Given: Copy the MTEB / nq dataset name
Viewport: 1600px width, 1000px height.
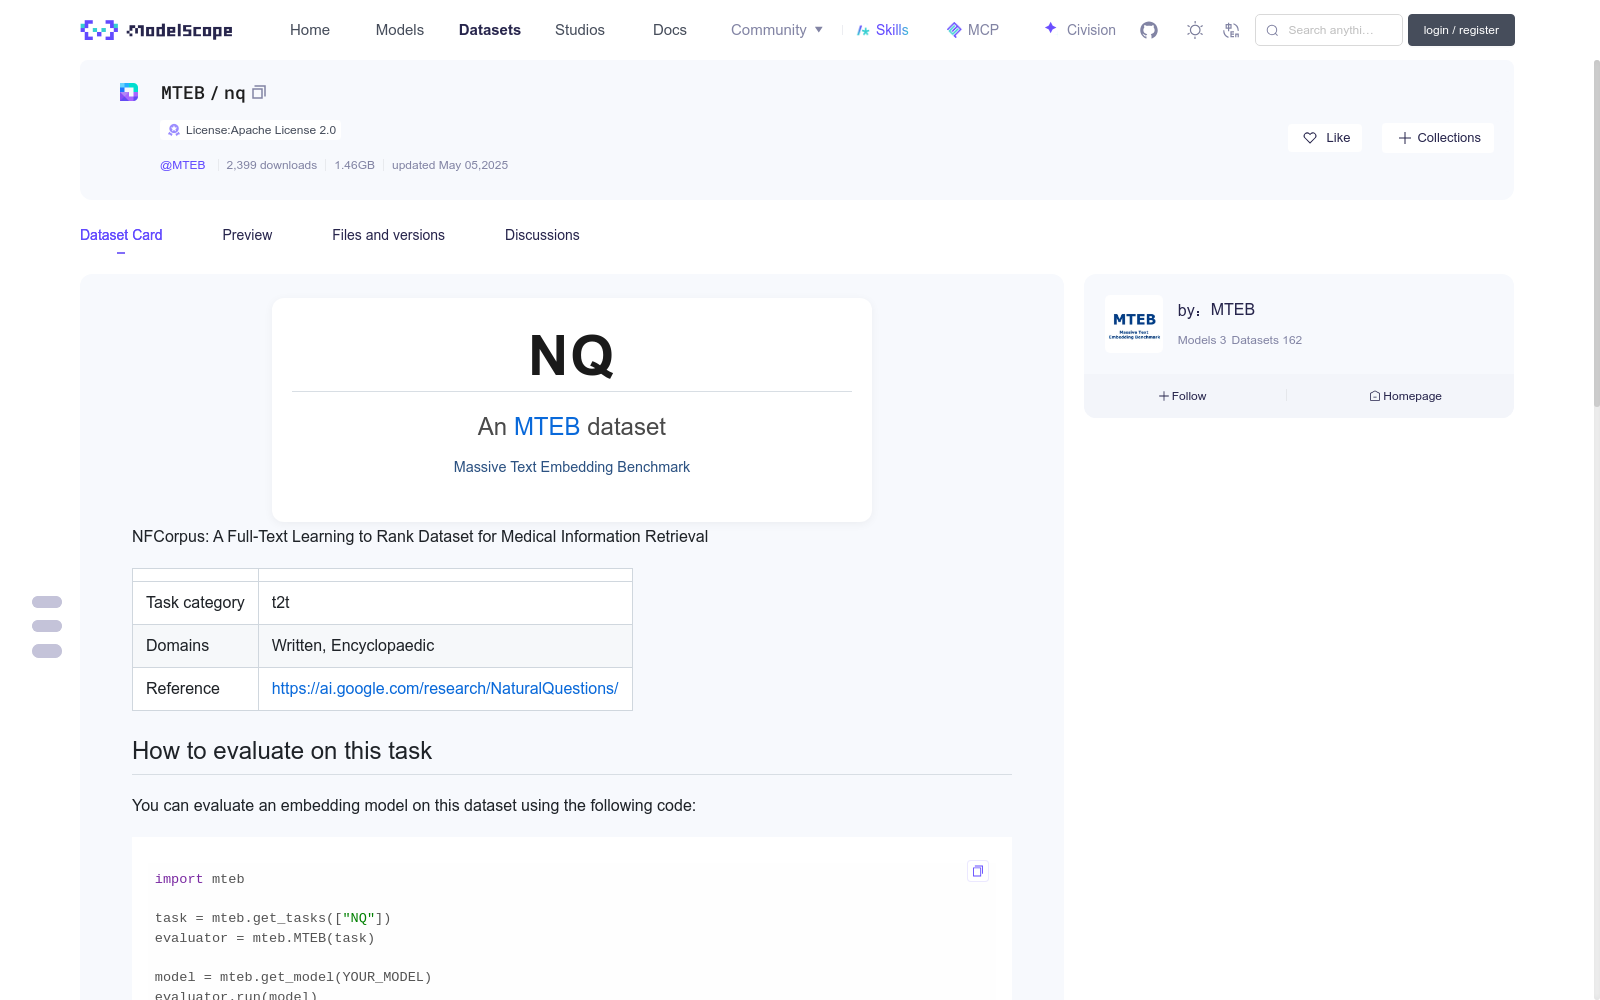Looking at the screenshot, I should click(259, 92).
